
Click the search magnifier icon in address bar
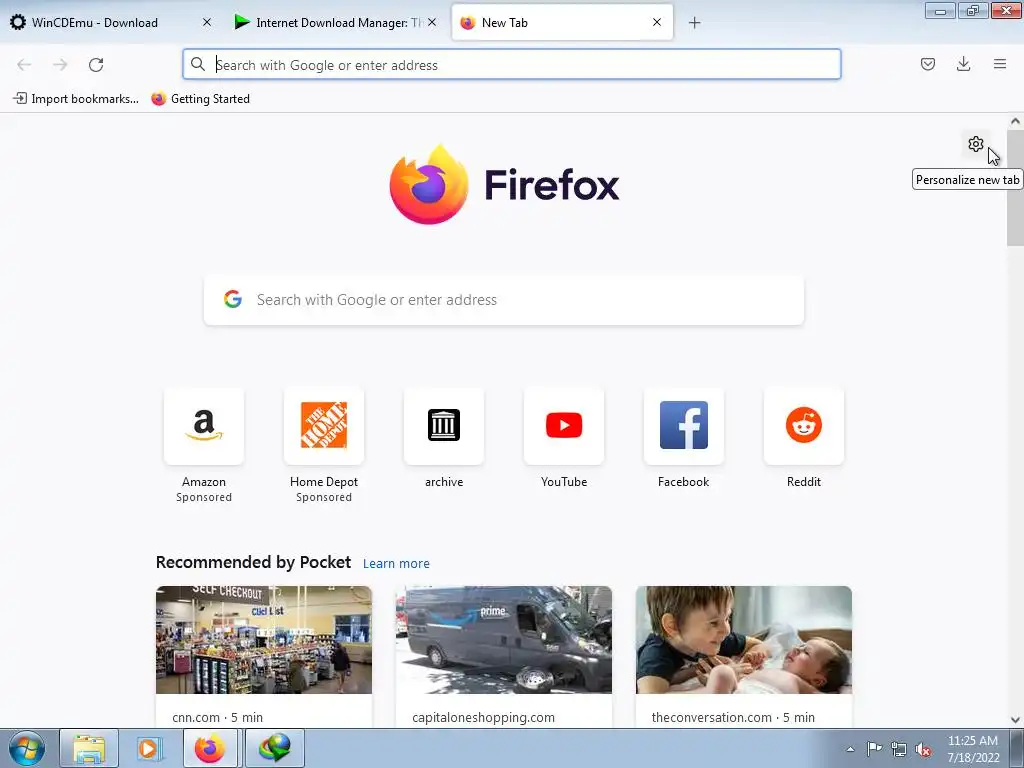[198, 64]
